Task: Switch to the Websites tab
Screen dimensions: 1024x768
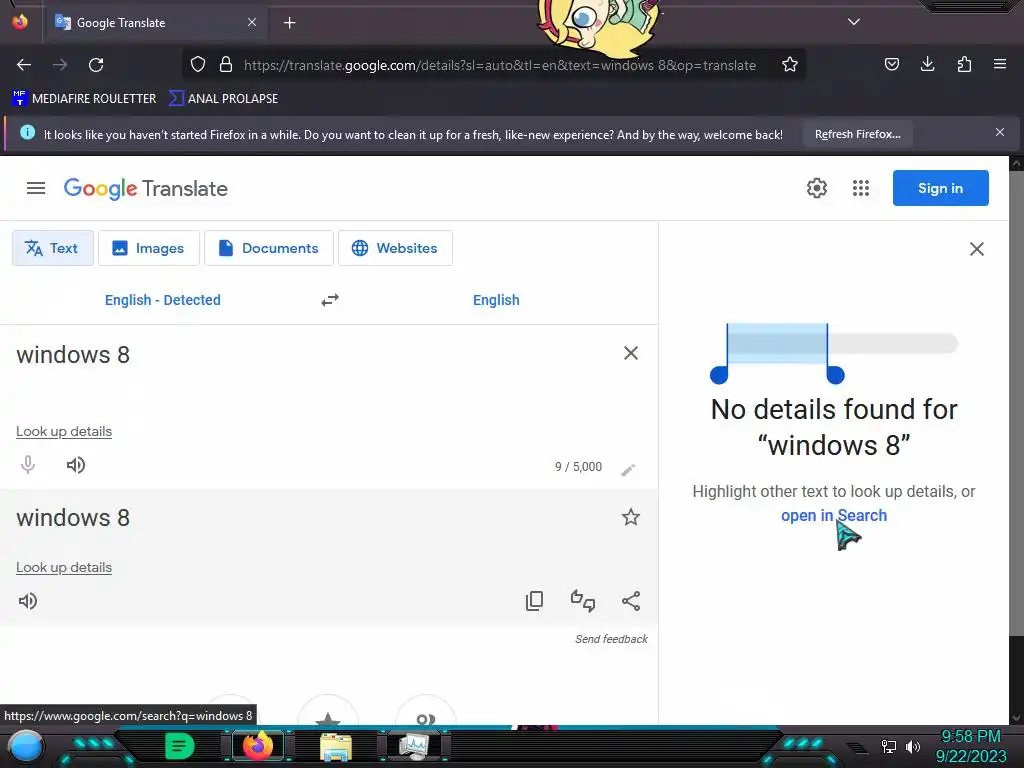Action: [x=395, y=248]
